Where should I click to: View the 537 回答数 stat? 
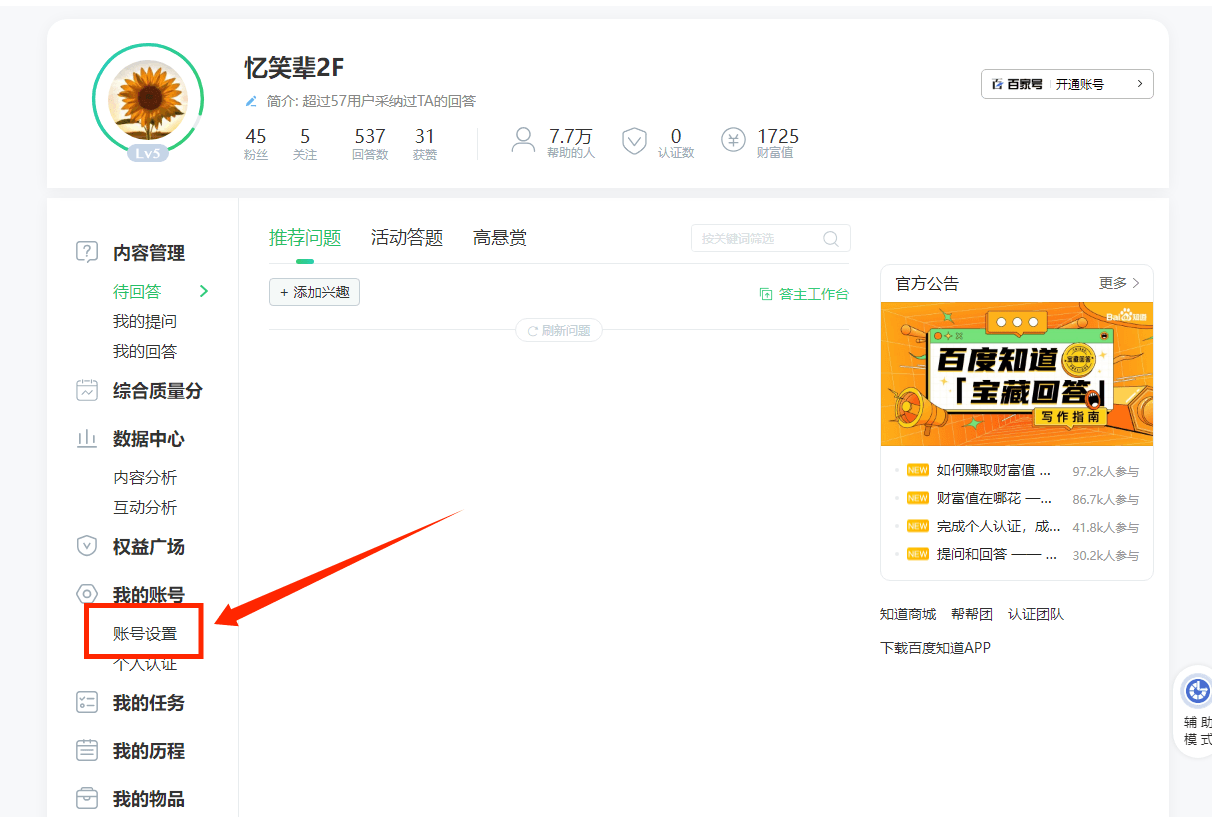pos(370,144)
